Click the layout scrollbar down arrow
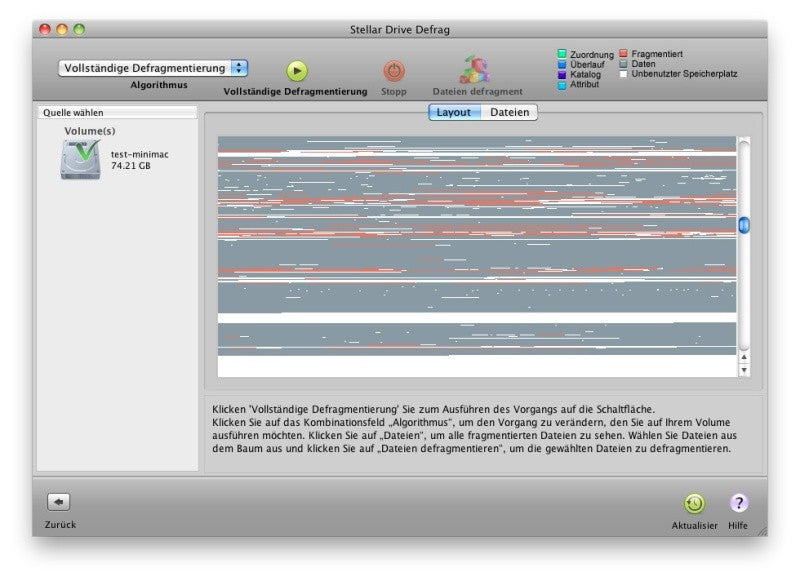The height and width of the screenshot is (581, 800). click(x=744, y=370)
